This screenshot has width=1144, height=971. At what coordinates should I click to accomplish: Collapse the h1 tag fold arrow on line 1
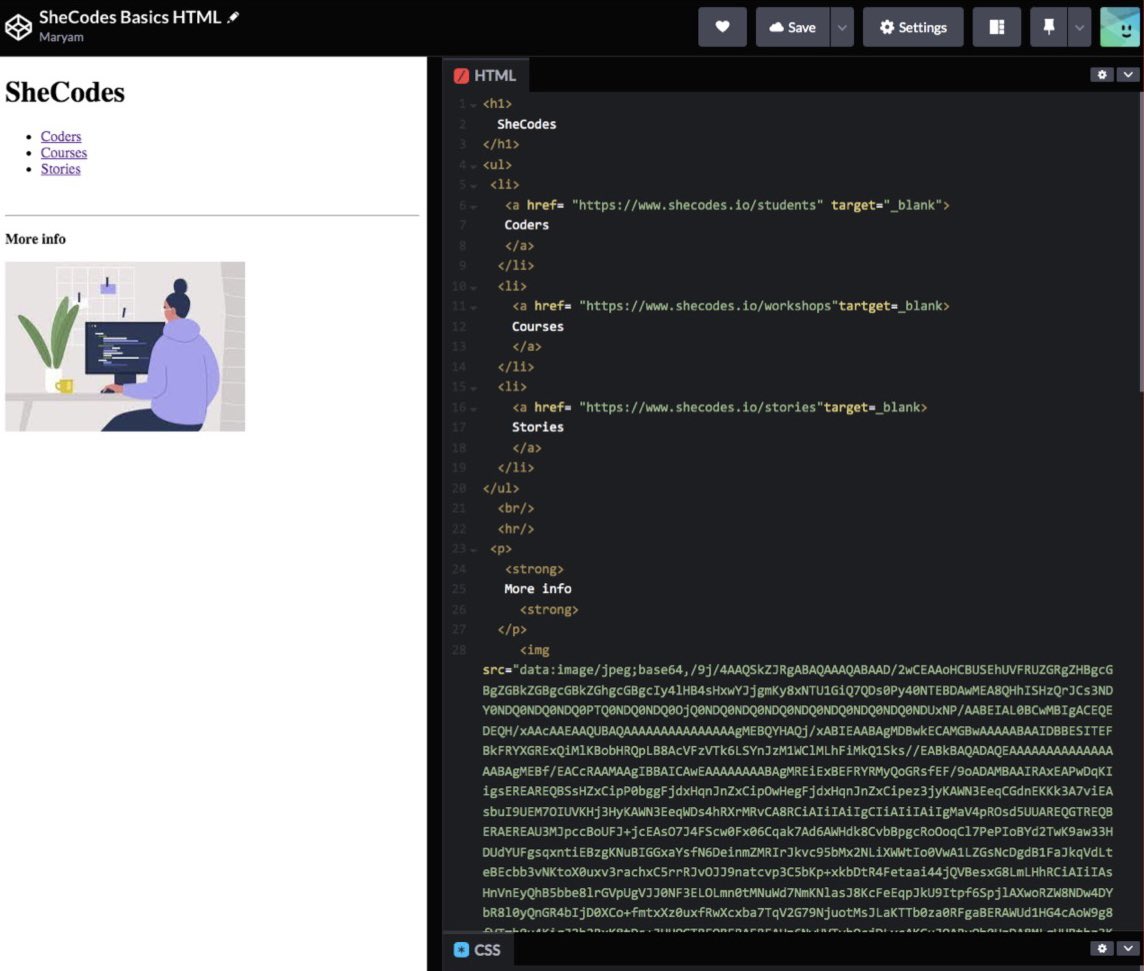tap(473, 105)
